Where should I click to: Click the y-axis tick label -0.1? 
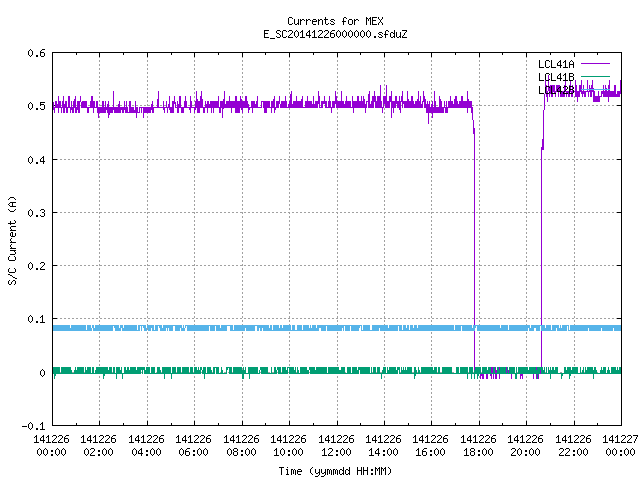coord(33,426)
